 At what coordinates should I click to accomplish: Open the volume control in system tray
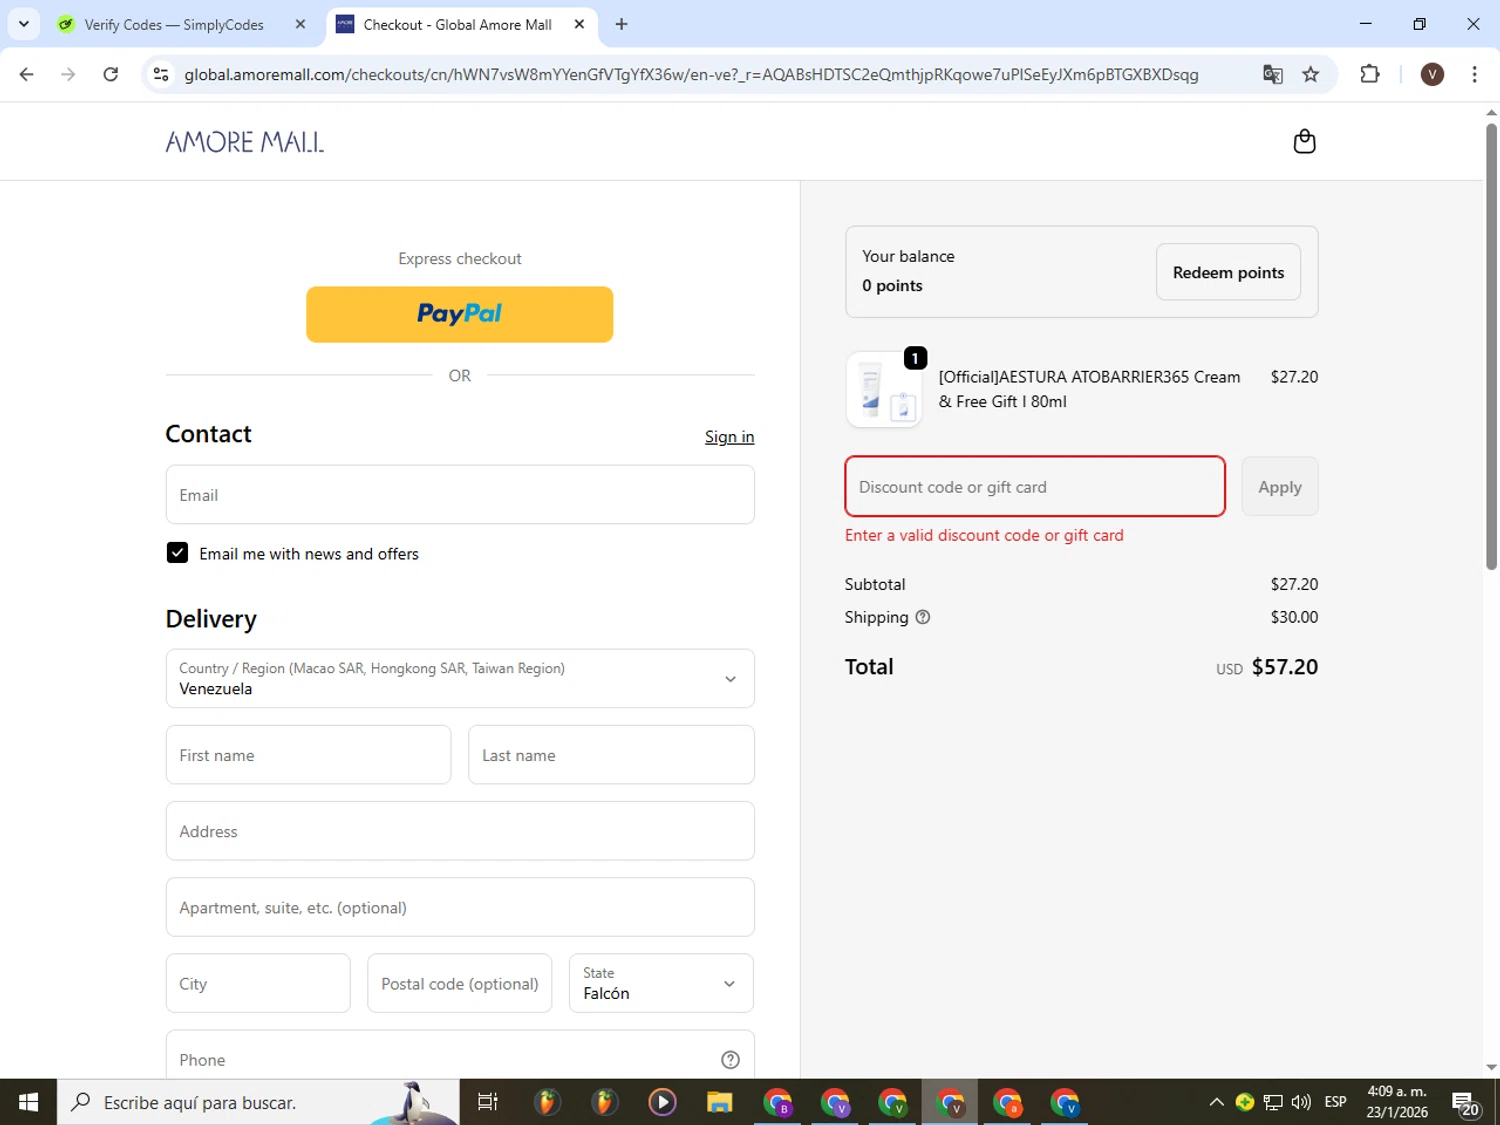click(1301, 1102)
